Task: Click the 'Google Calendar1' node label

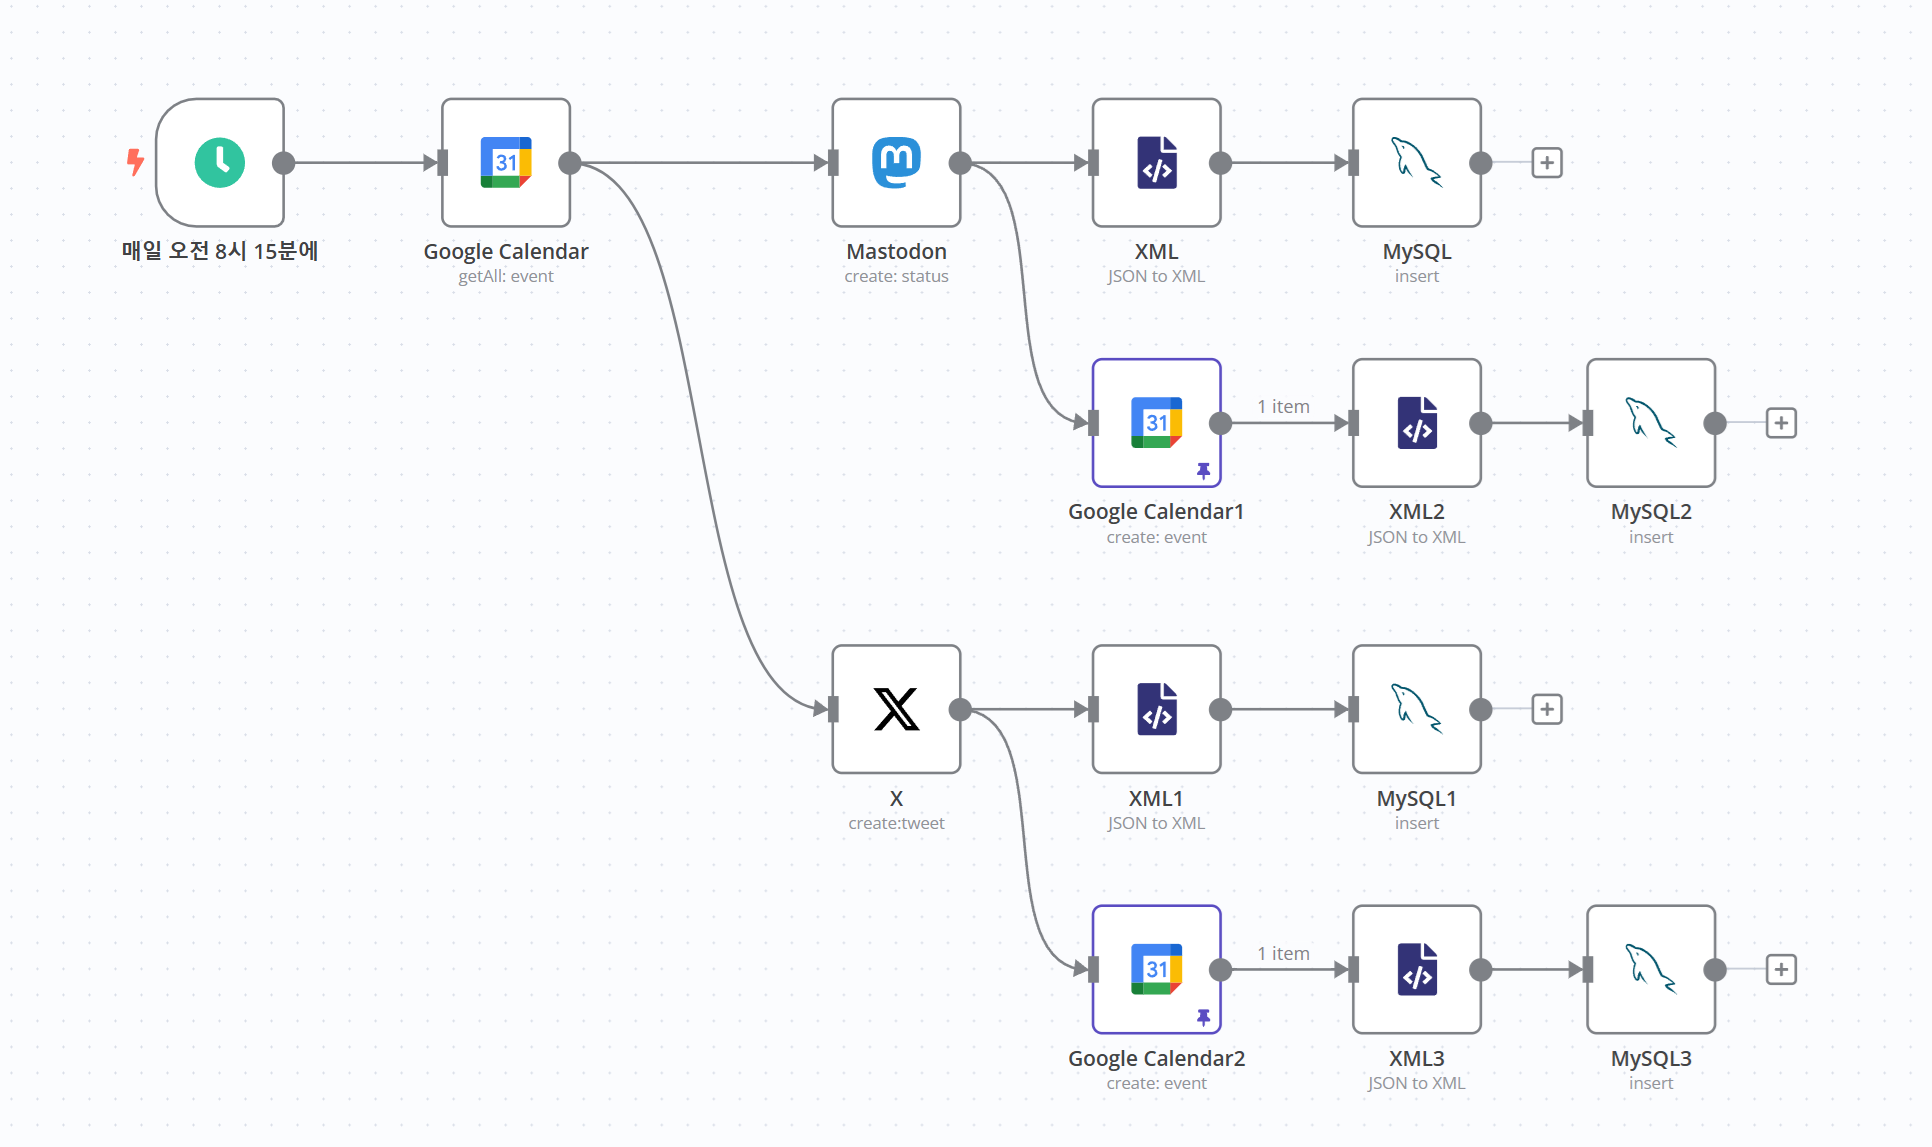Action: pyautogui.click(x=1157, y=511)
